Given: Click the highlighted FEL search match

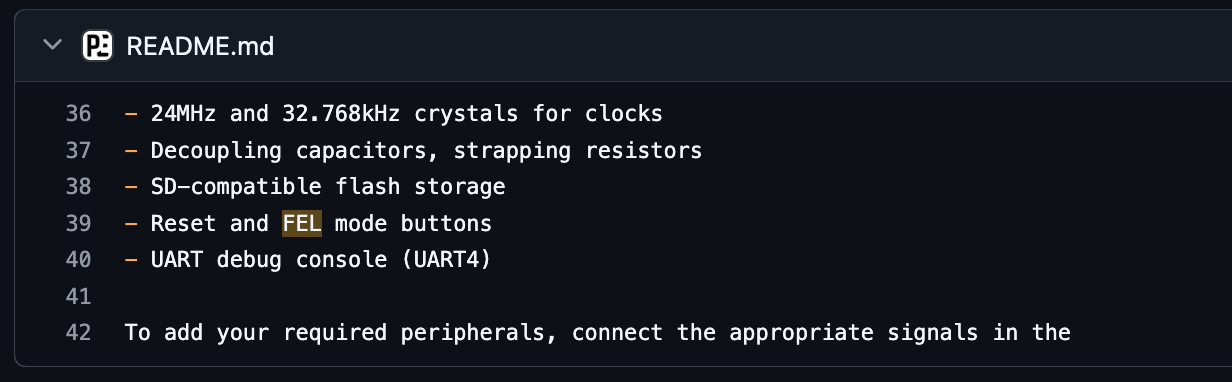Looking at the screenshot, I should [x=302, y=223].
